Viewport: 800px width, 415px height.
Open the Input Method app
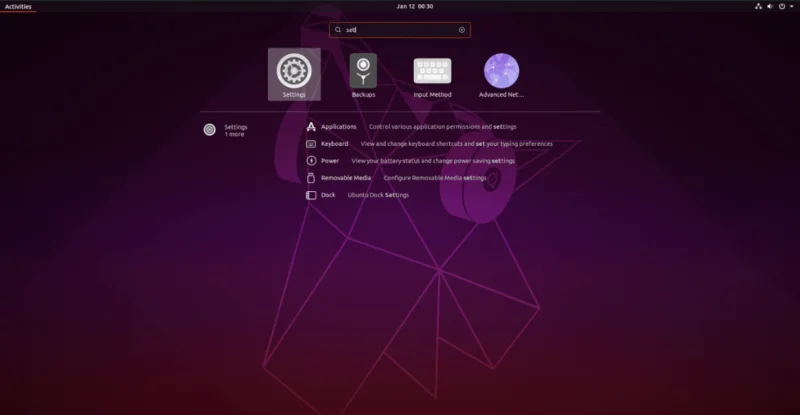pyautogui.click(x=432, y=75)
